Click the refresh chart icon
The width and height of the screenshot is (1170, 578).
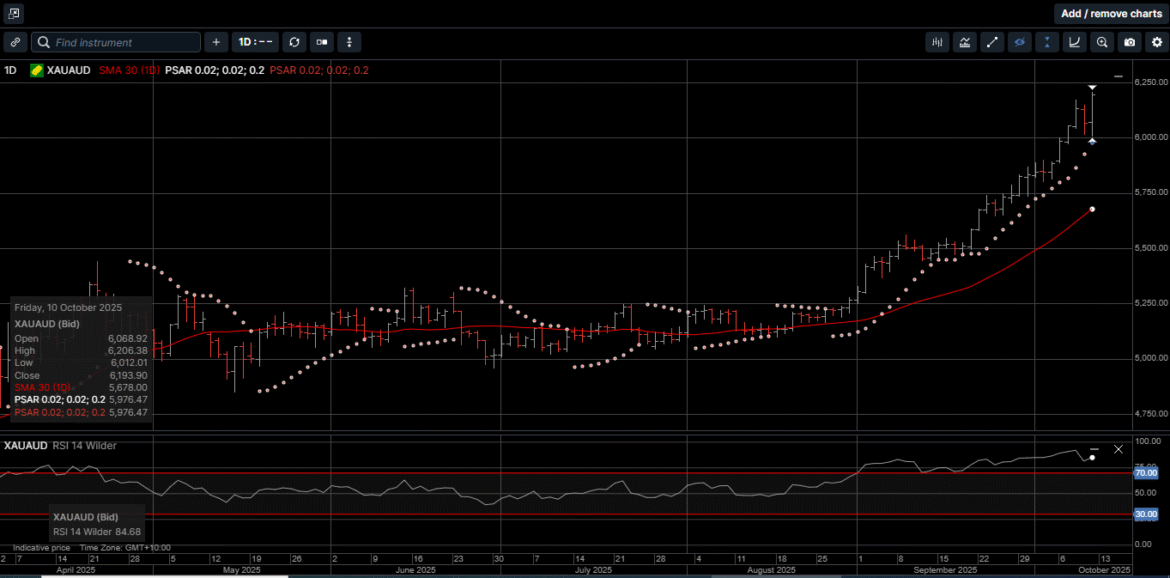[x=294, y=42]
